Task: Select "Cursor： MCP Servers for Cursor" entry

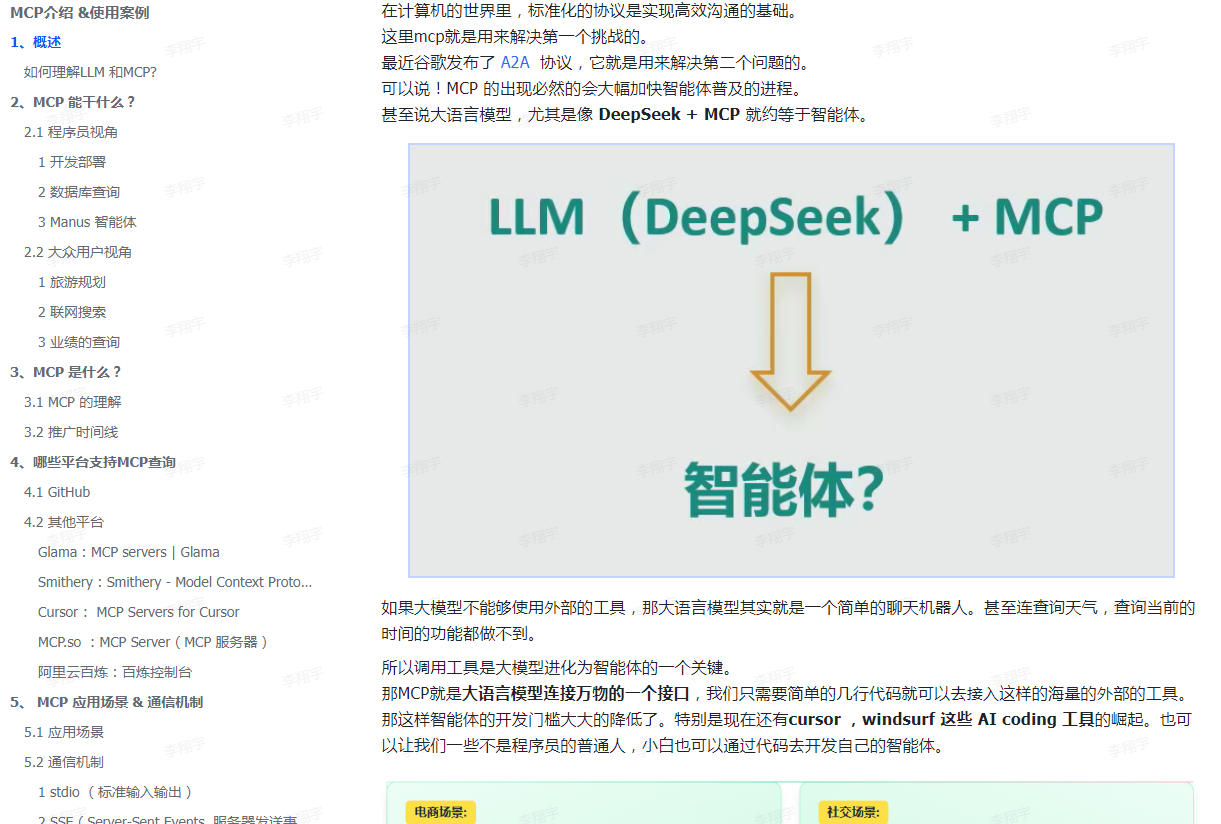Action: [x=139, y=612]
